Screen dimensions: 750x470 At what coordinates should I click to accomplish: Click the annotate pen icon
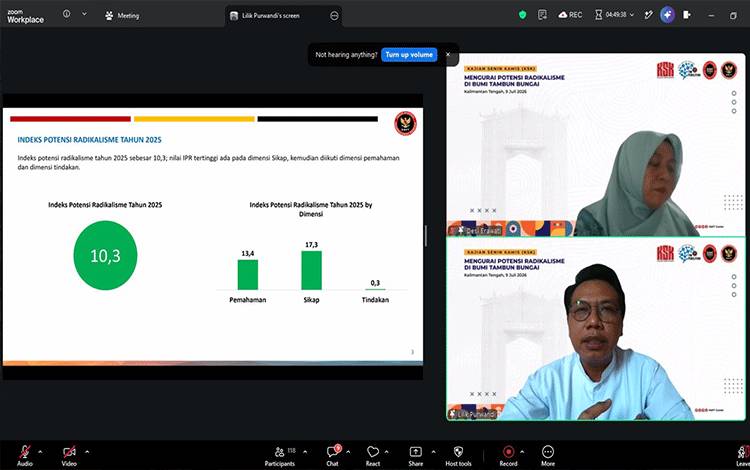click(648, 15)
